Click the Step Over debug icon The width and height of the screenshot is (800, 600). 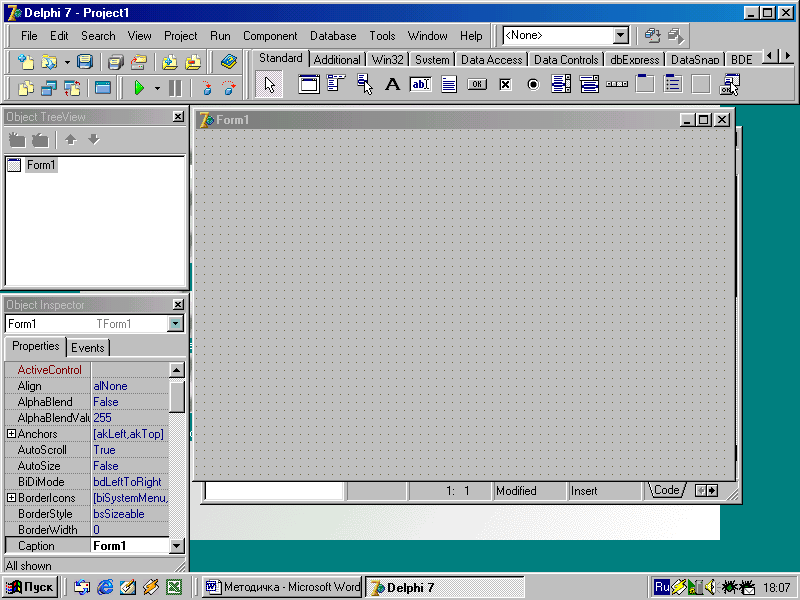(x=229, y=88)
